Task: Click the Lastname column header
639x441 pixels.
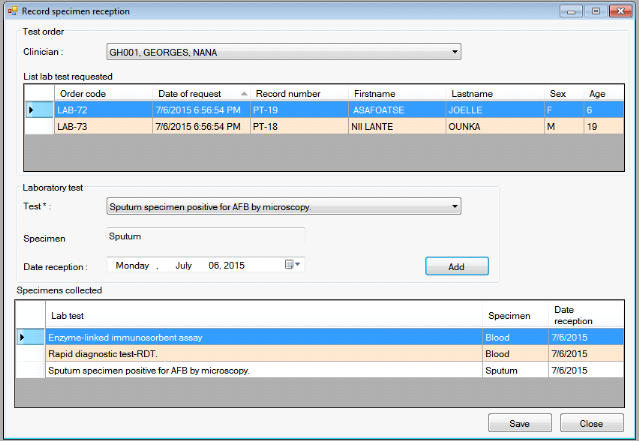Action: coord(495,94)
